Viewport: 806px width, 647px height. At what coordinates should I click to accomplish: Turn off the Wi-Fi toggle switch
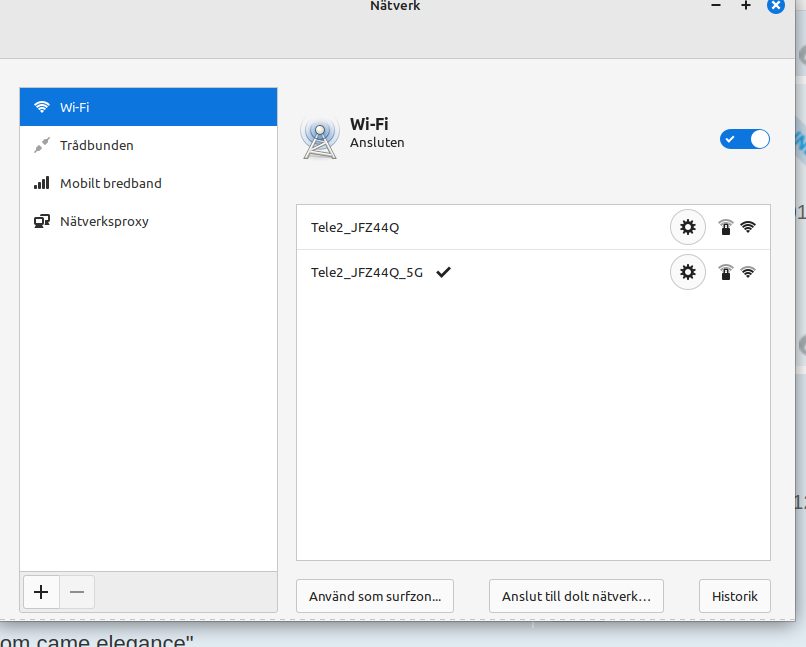click(x=745, y=139)
